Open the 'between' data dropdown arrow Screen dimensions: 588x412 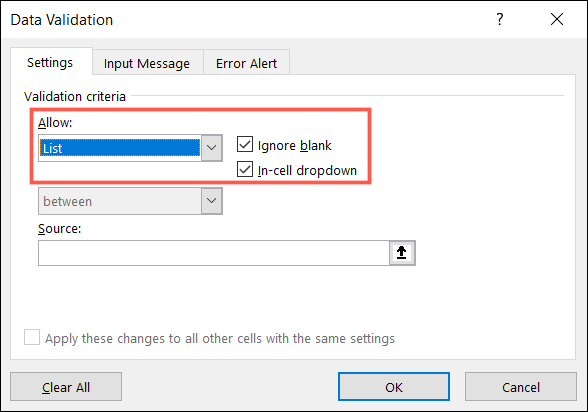point(212,201)
